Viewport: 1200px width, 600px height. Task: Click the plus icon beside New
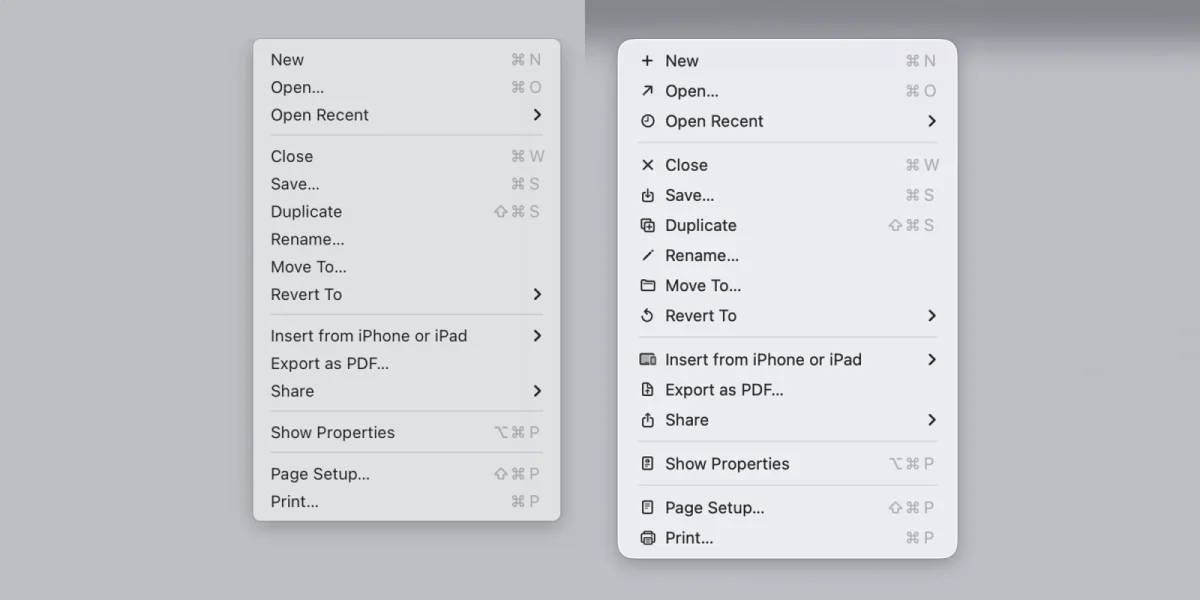(x=648, y=60)
